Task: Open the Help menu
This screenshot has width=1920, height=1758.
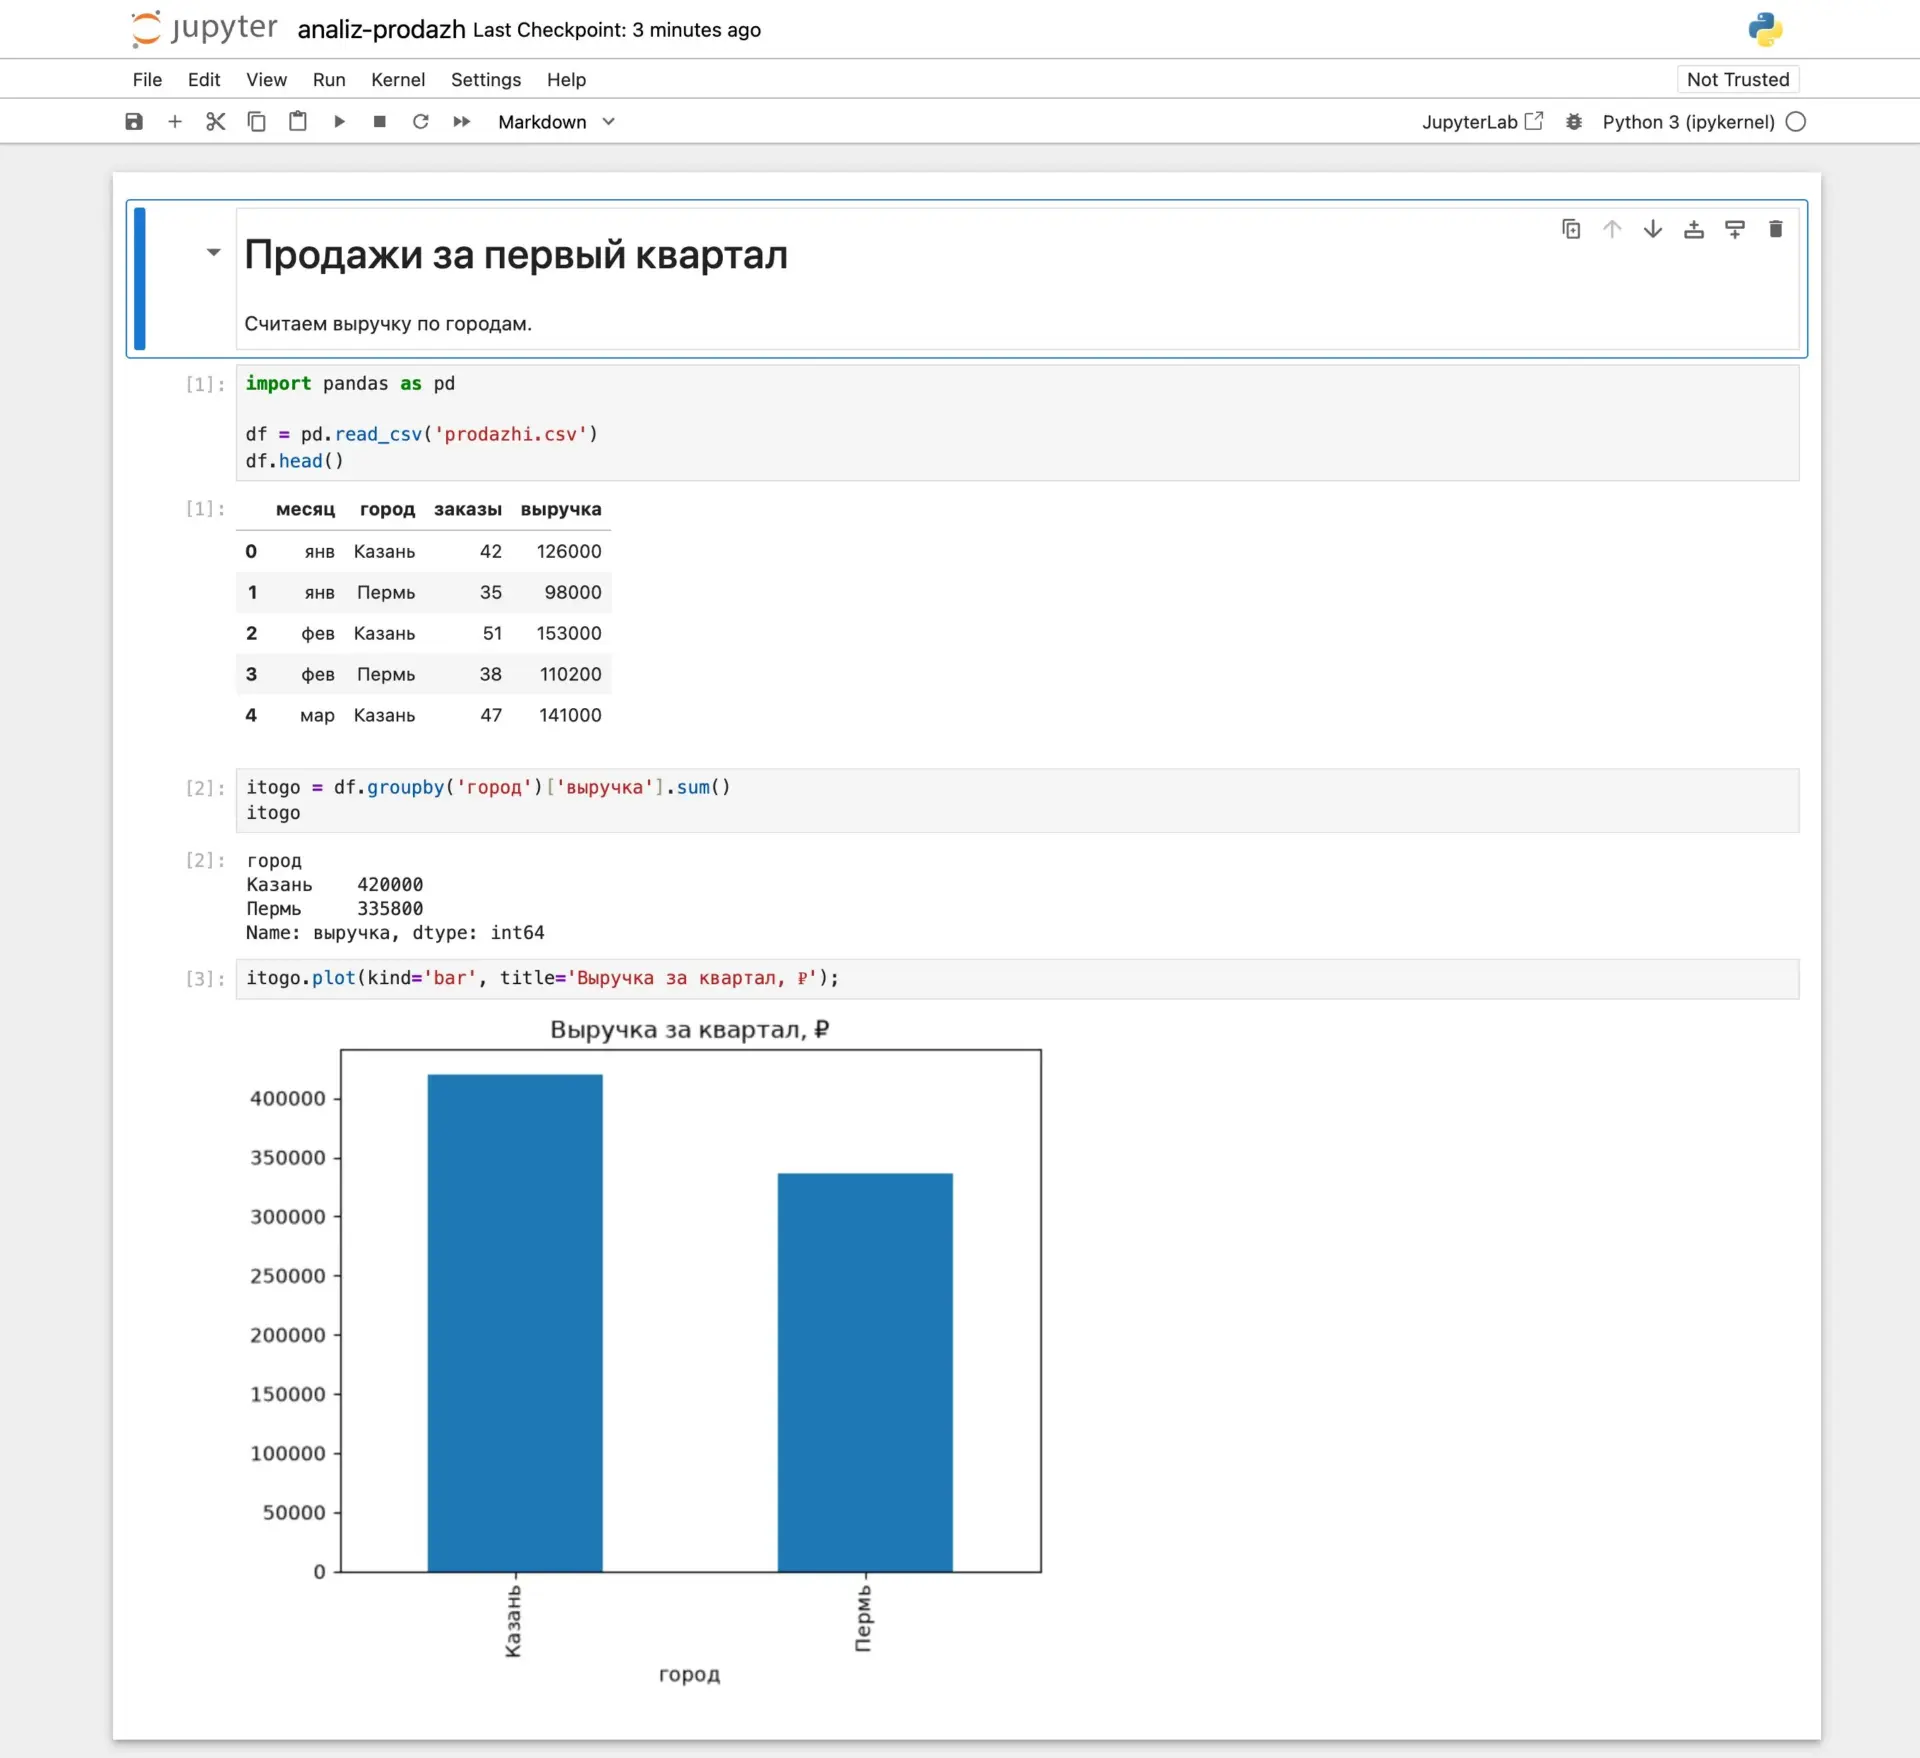Action: (566, 79)
